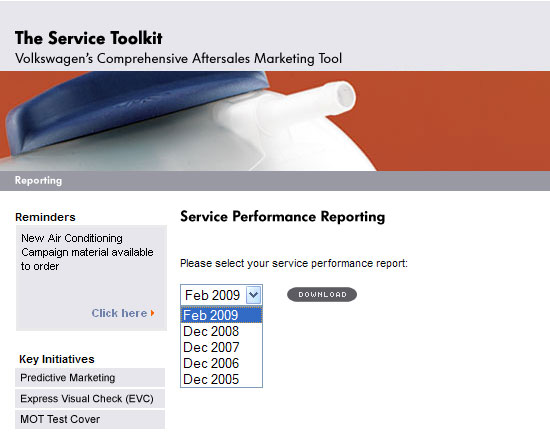Click the iron banner image
Image resolution: width=550 pixels, height=446 pixels.
[x=275, y=121]
